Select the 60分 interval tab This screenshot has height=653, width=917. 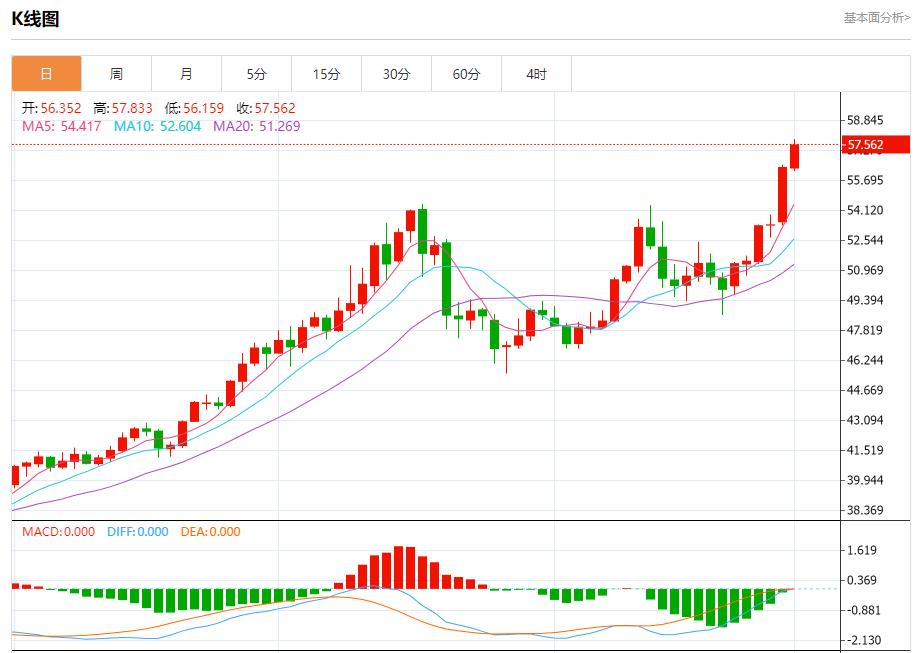466,73
